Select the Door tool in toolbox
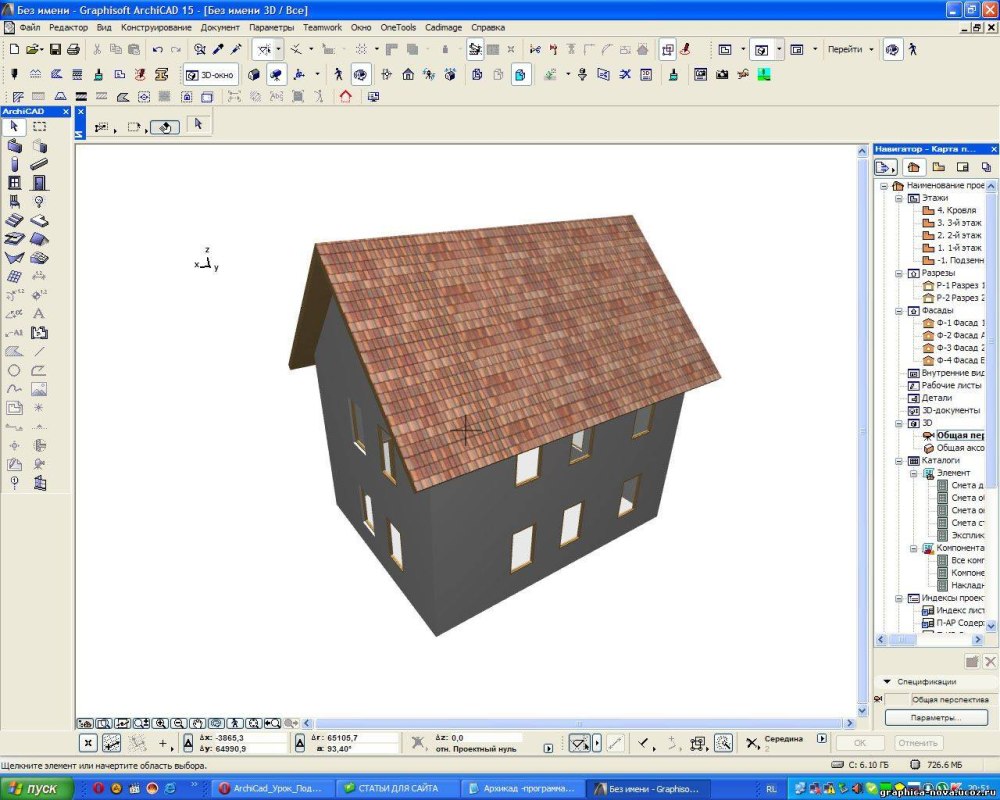Screen dimensions: 1000x800 pos(39,183)
